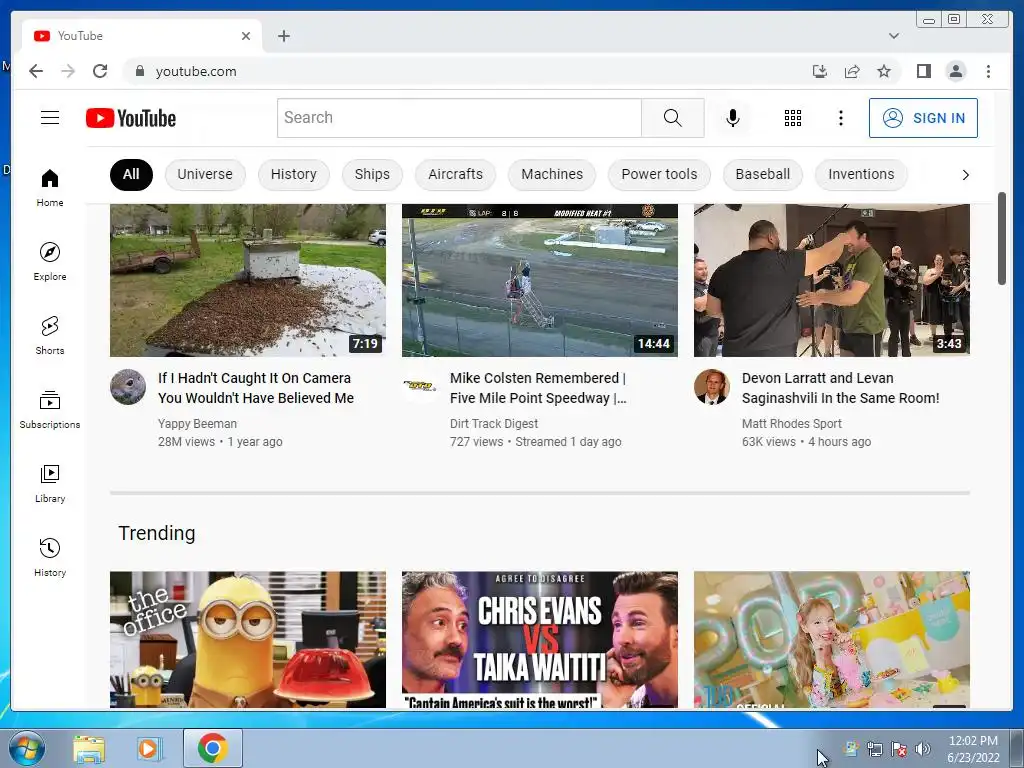Click the share page icon
This screenshot has height=768, width=1024.
pyautogui.click(x=852, y=71)
